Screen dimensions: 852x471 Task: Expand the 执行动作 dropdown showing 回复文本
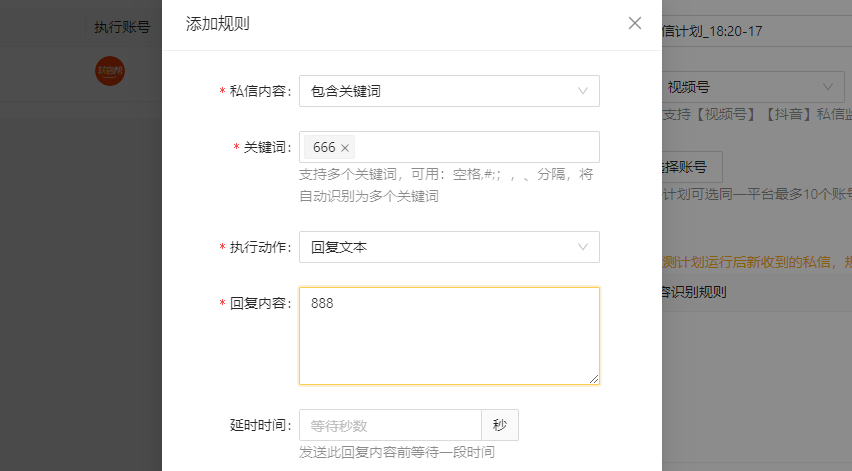coord(449,247)
